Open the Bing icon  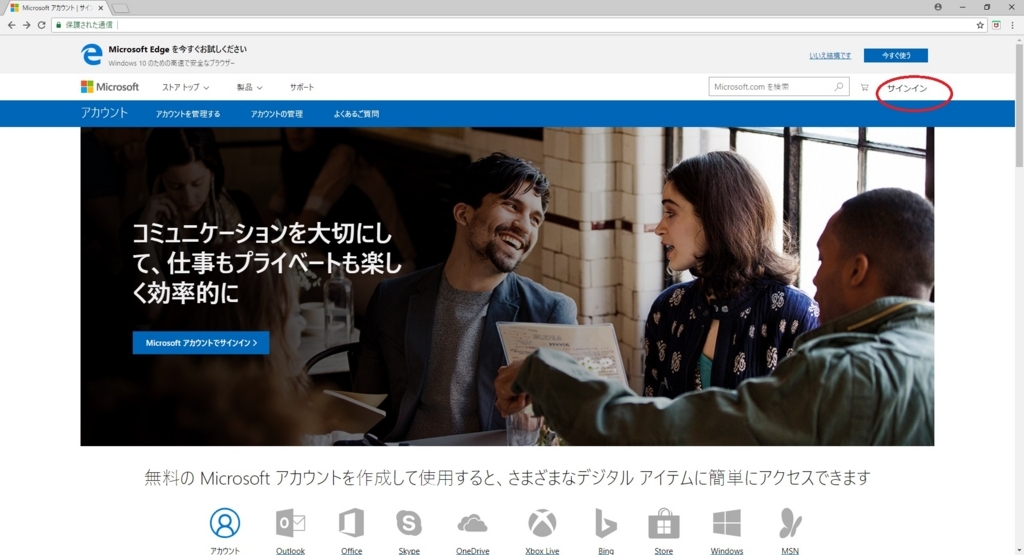pyautogui.click(x=605, y=523)
